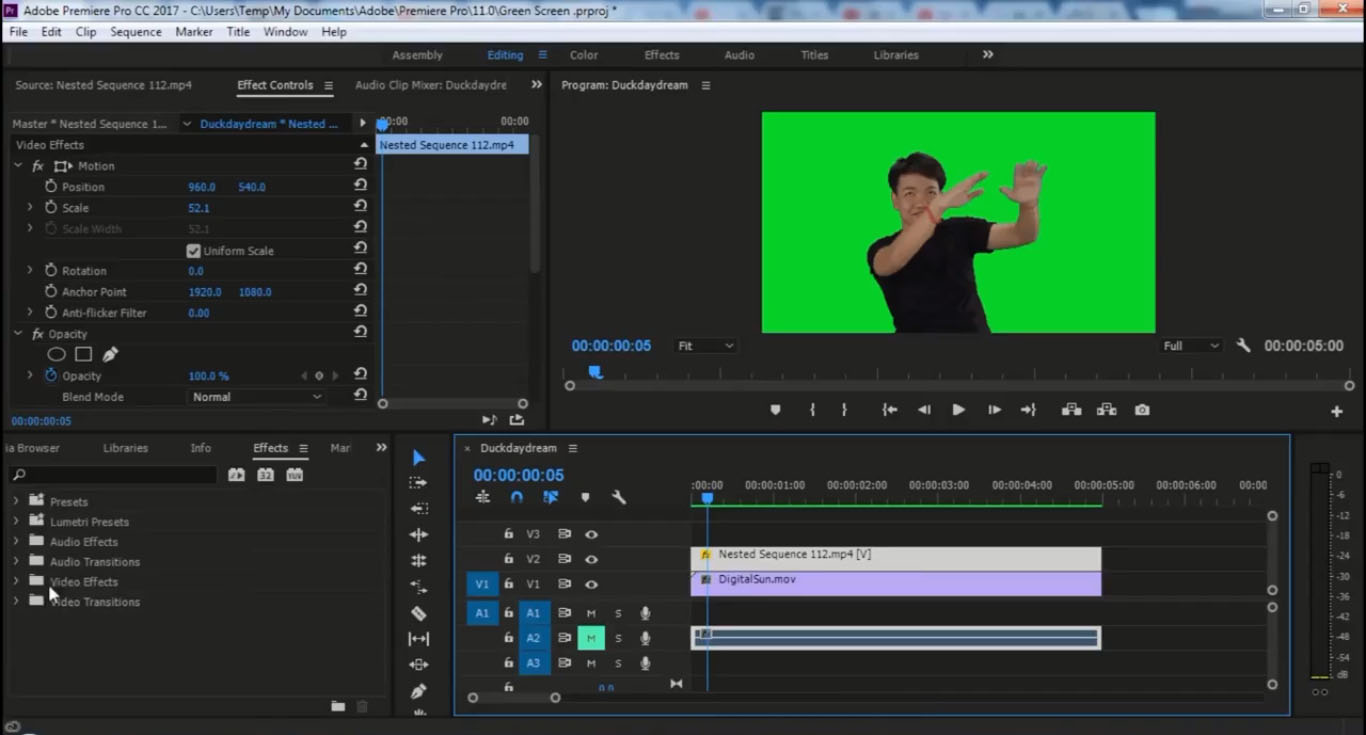Select the Razor tool in the toolbar
Image resolution: width=1366 pixels, height=735 pixels.
coord(419,613)
